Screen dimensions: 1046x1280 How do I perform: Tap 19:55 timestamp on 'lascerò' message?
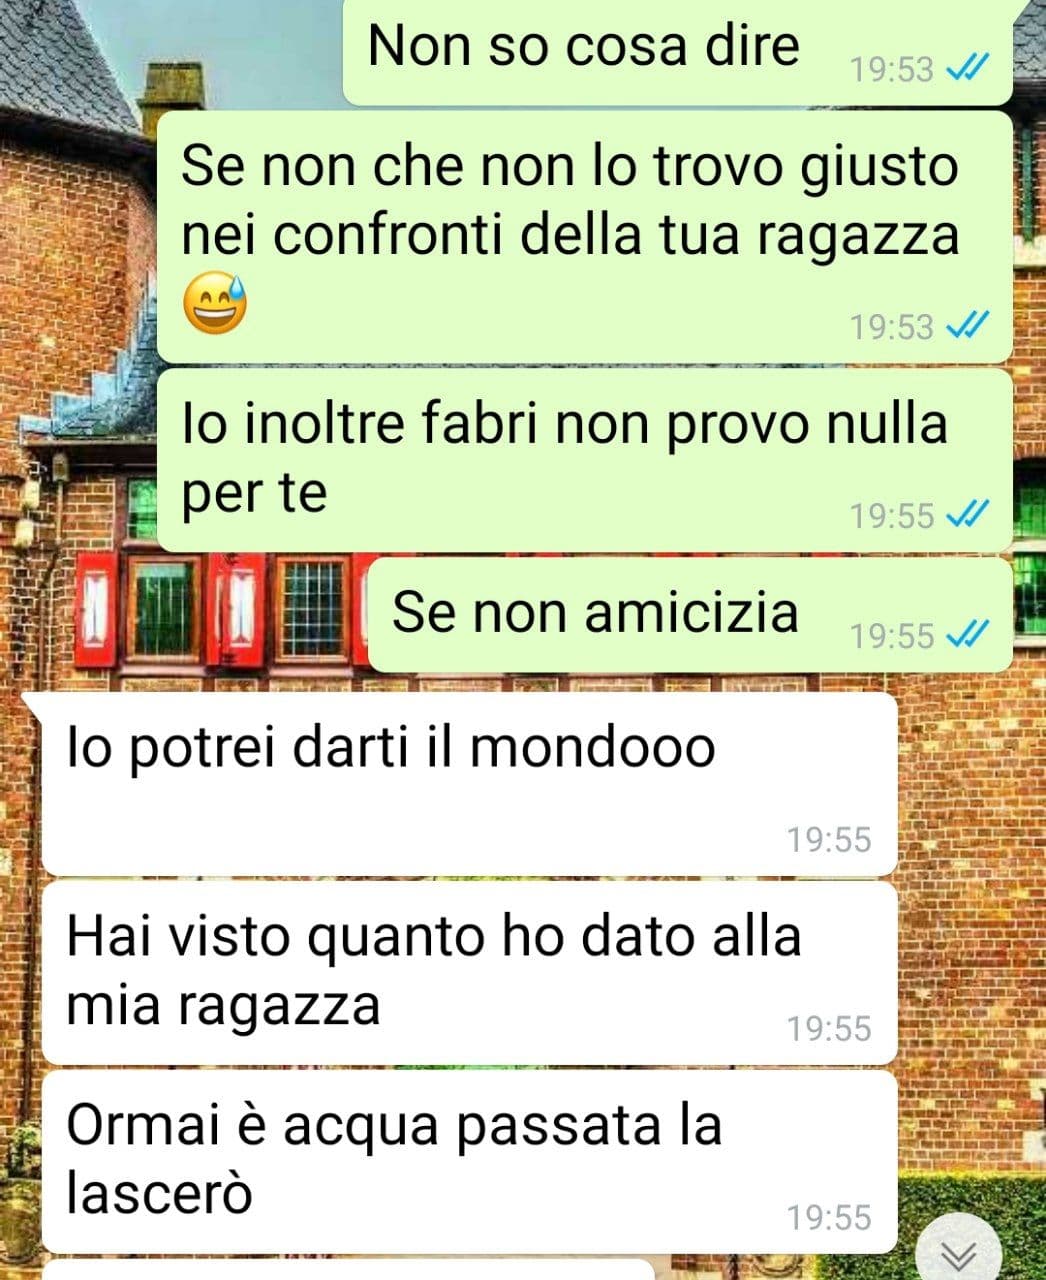coord(829,1218)
